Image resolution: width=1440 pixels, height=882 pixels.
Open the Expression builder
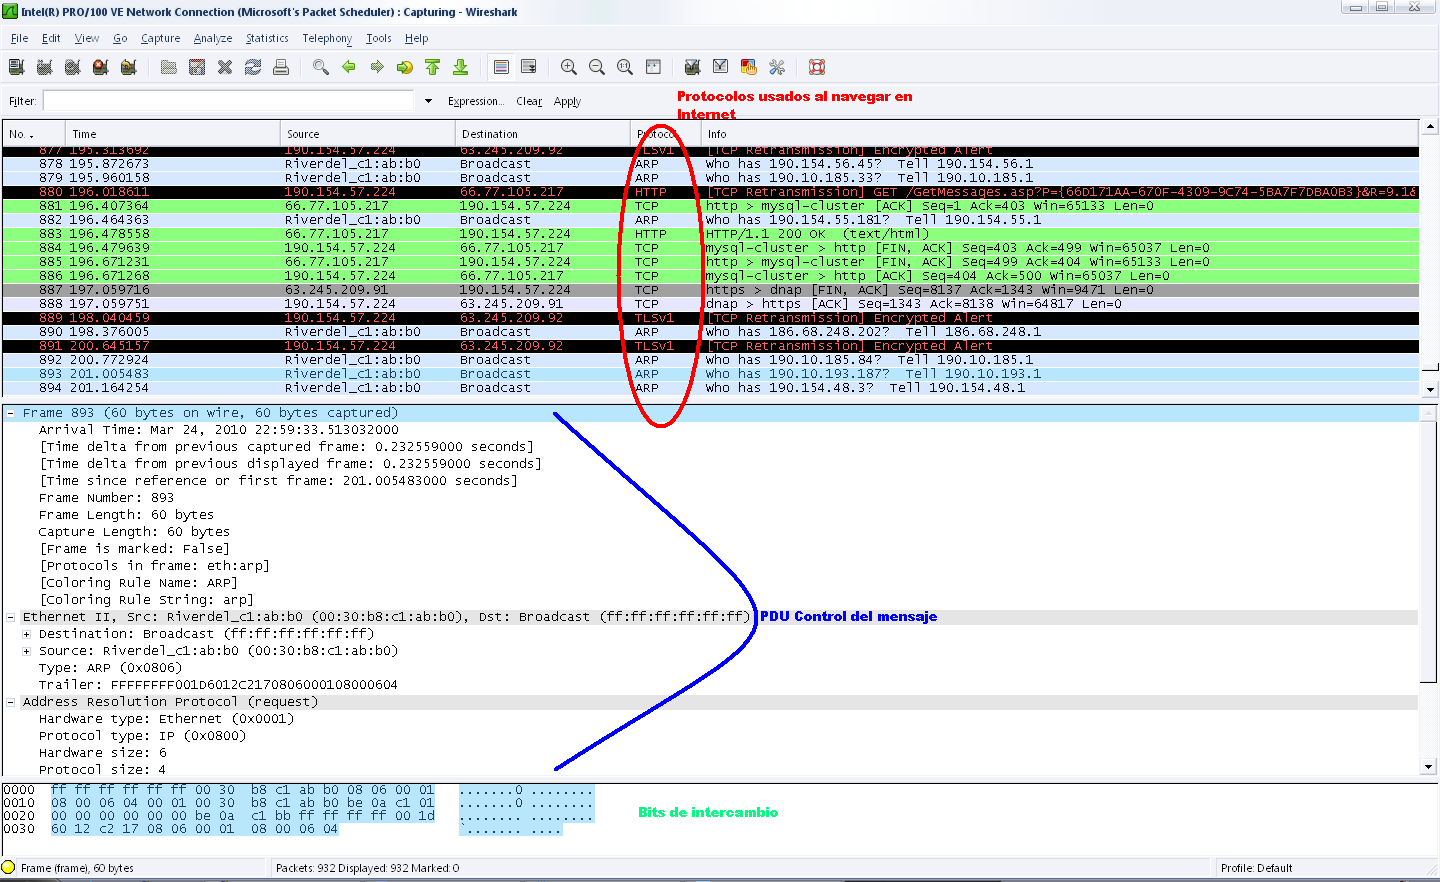click(476, 101)
